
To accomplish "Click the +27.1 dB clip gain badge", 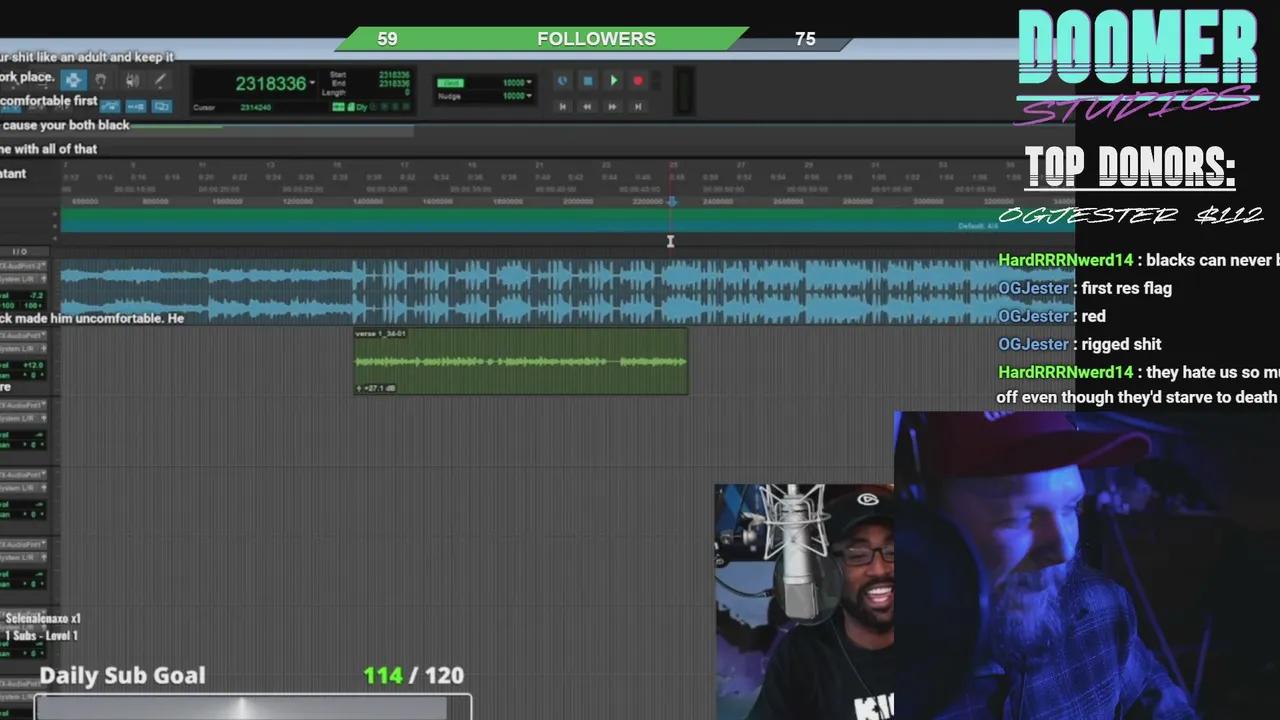I will pyautogui.click(x=376, y=388).
